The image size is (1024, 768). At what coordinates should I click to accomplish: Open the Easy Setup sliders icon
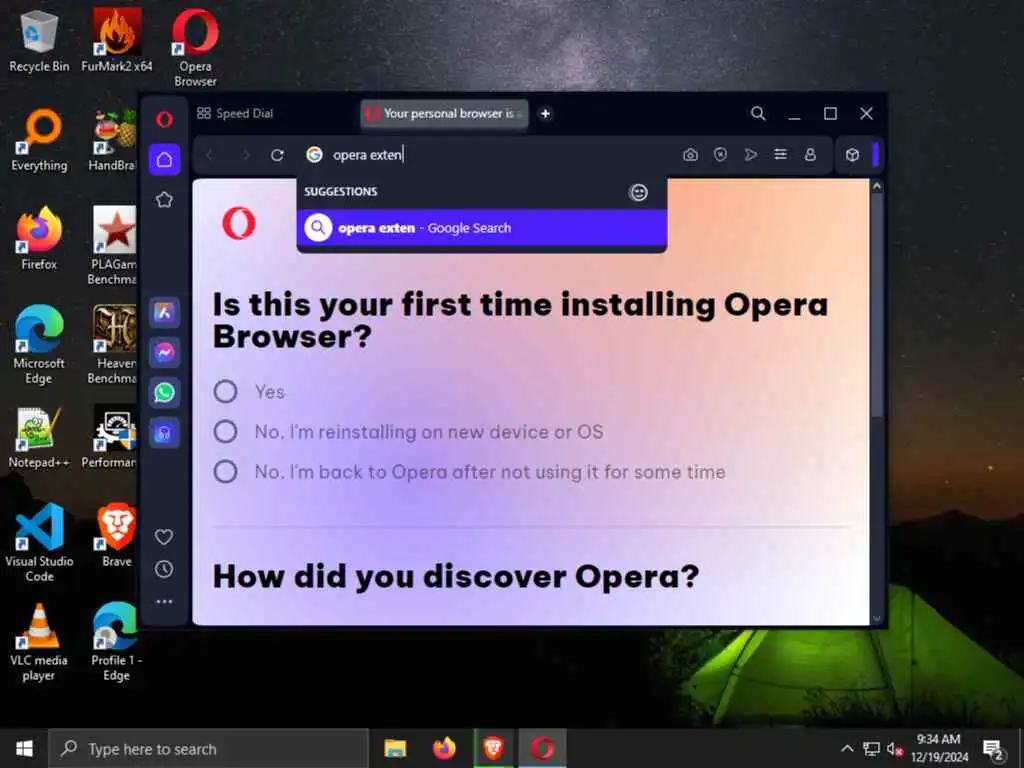tap(780, 155)
